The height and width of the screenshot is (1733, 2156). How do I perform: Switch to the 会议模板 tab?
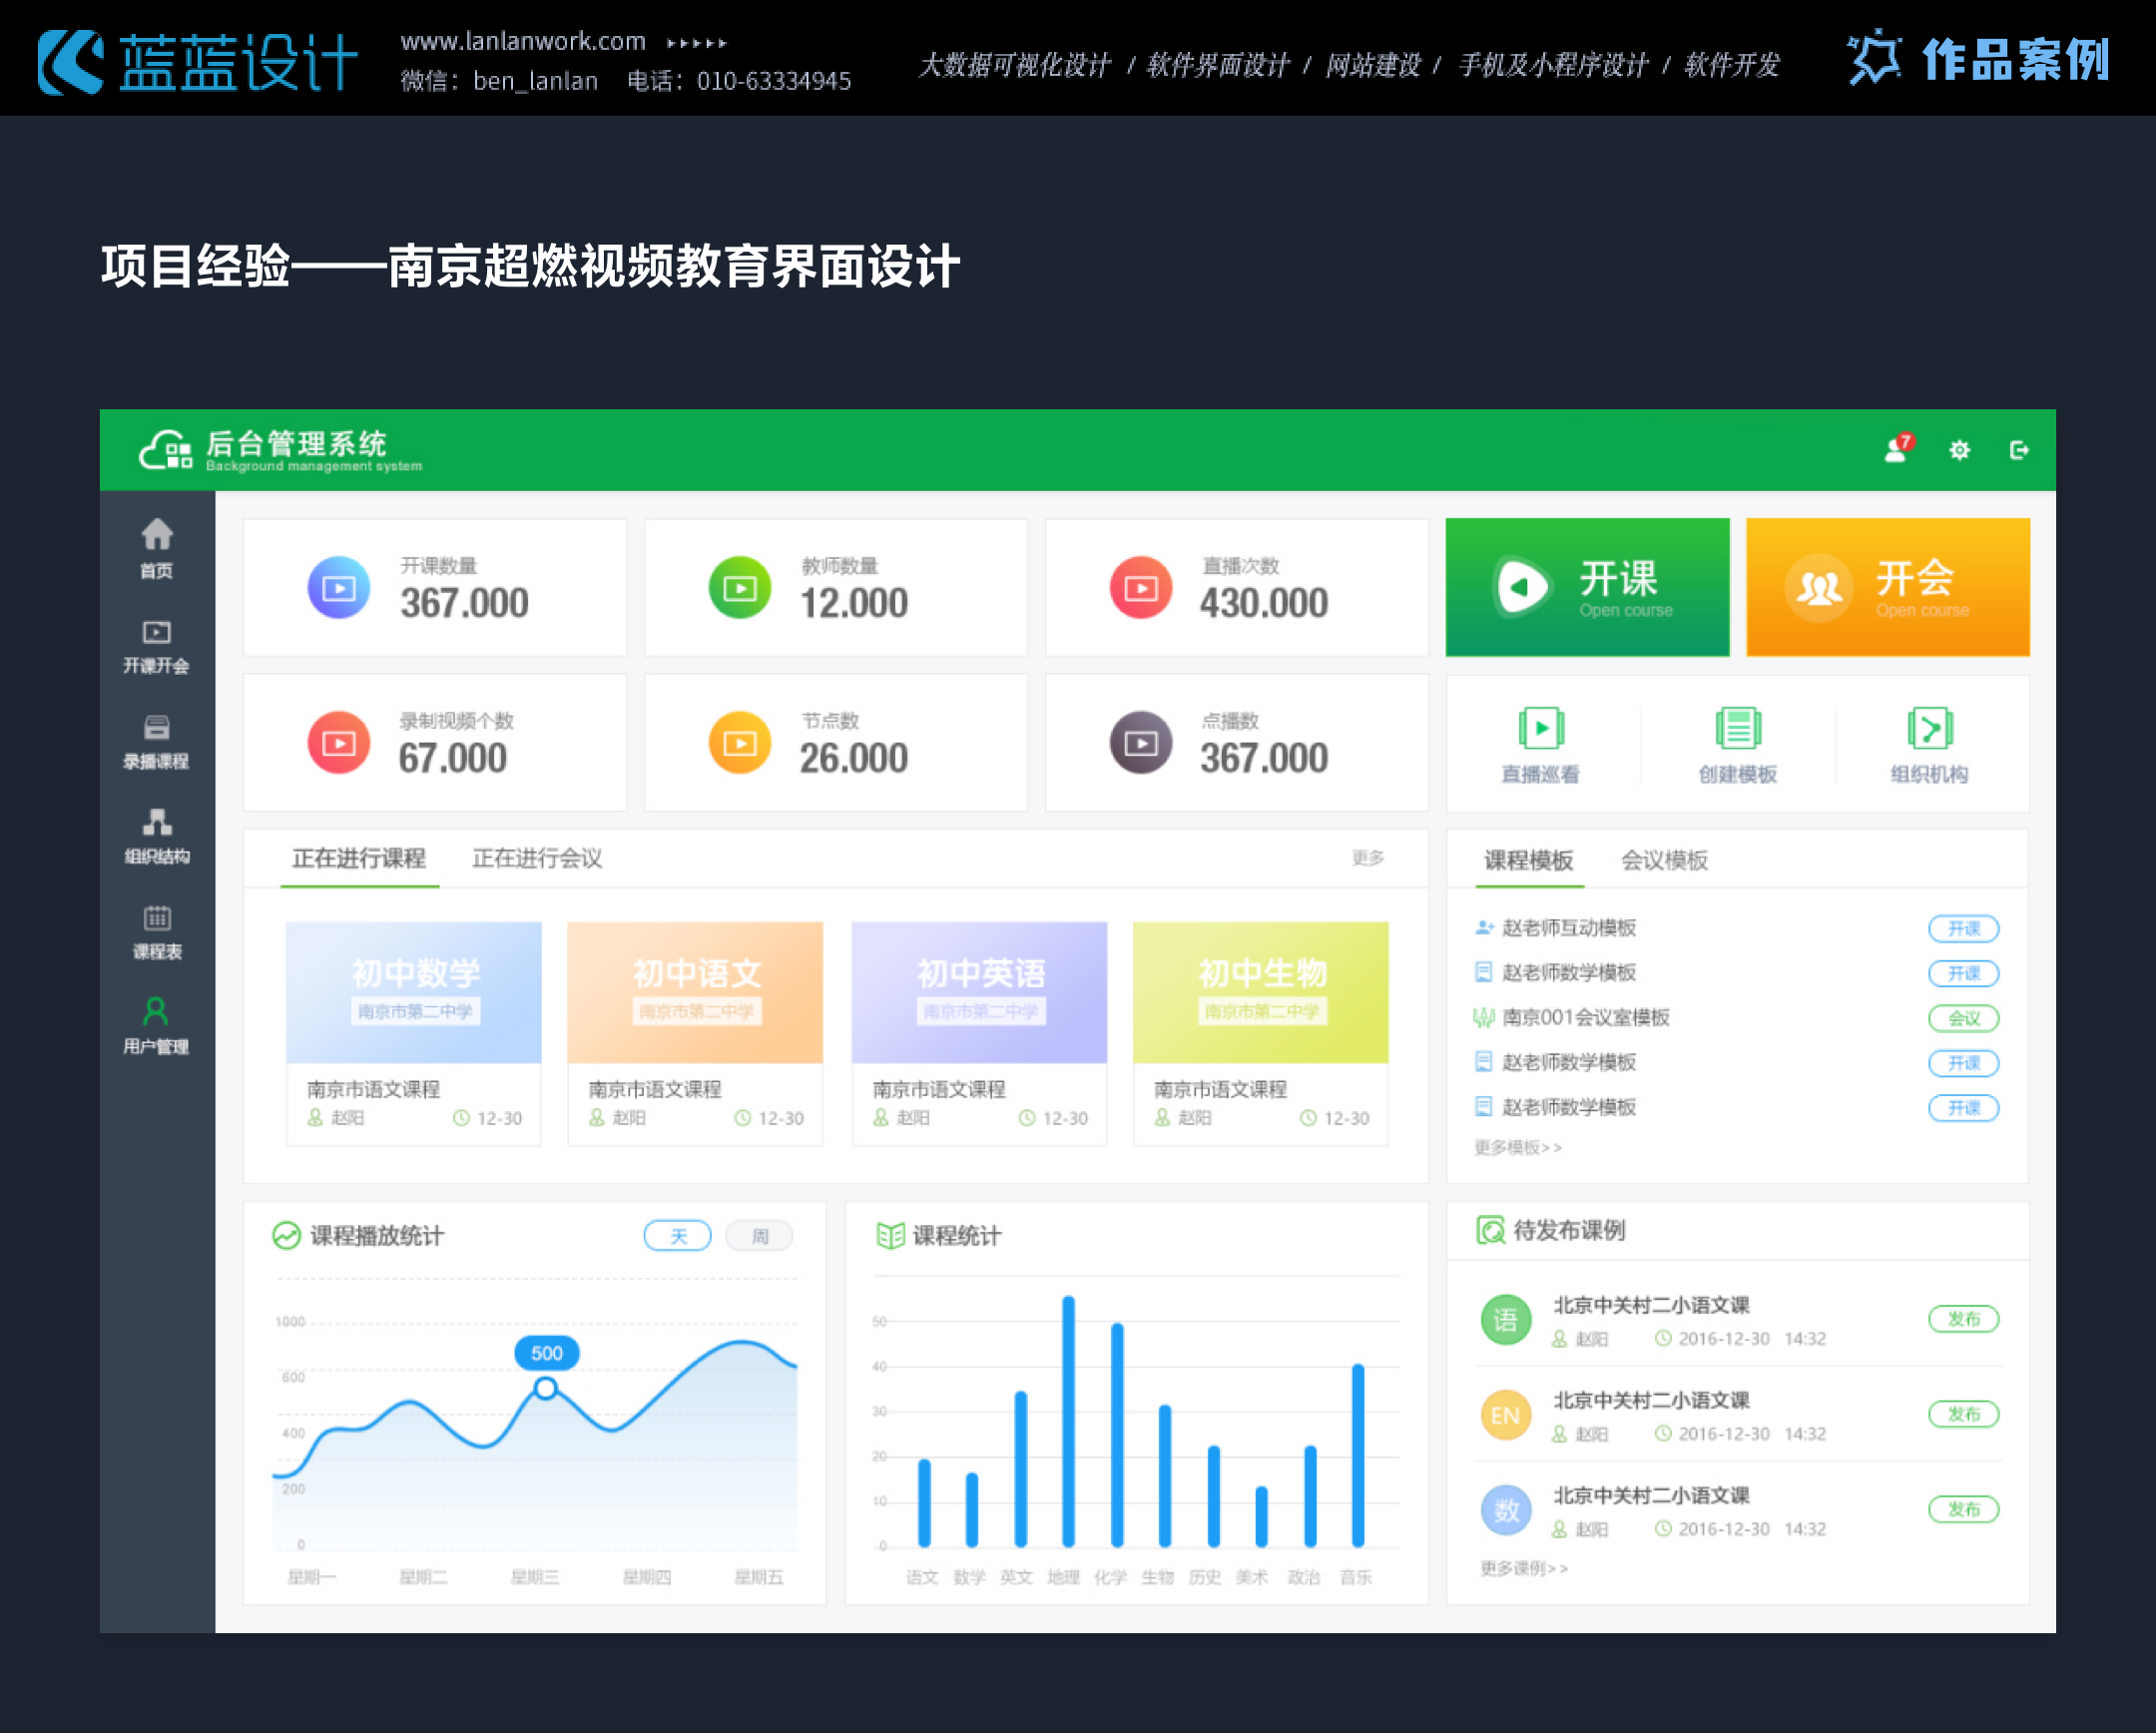pyautogui.click(x=1664, y=860)
